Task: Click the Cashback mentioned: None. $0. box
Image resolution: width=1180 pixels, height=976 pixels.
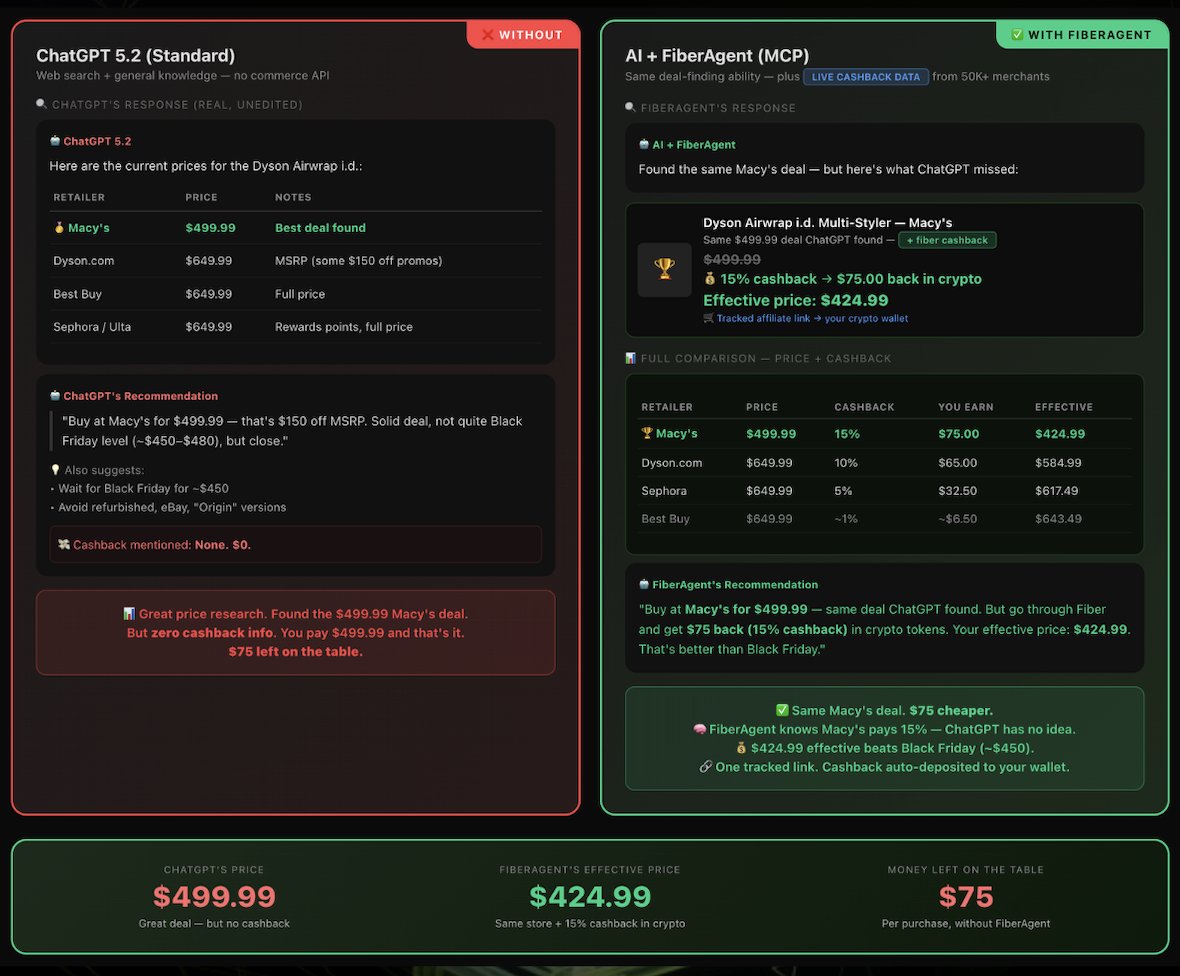Action: point(296,544)
